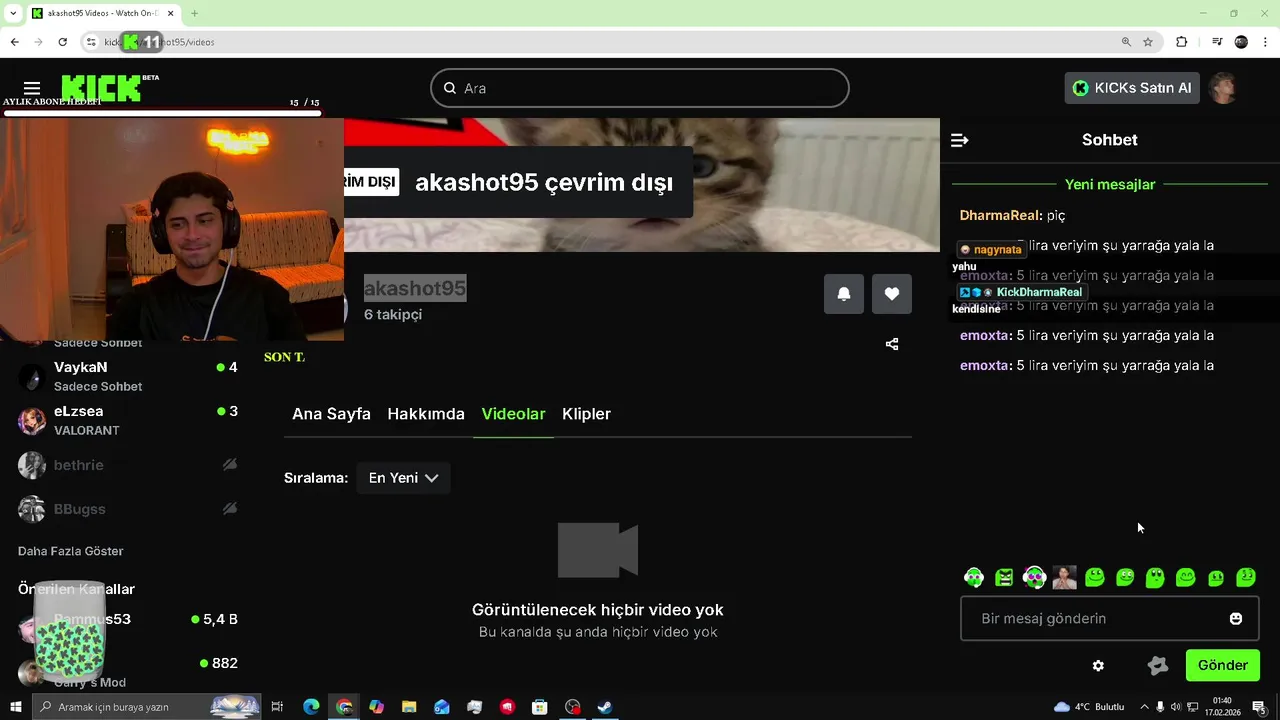Open the Windows Start menu
Viewport: 1280px width, 720px height.
pyautogui.click(x=15, y=707)
